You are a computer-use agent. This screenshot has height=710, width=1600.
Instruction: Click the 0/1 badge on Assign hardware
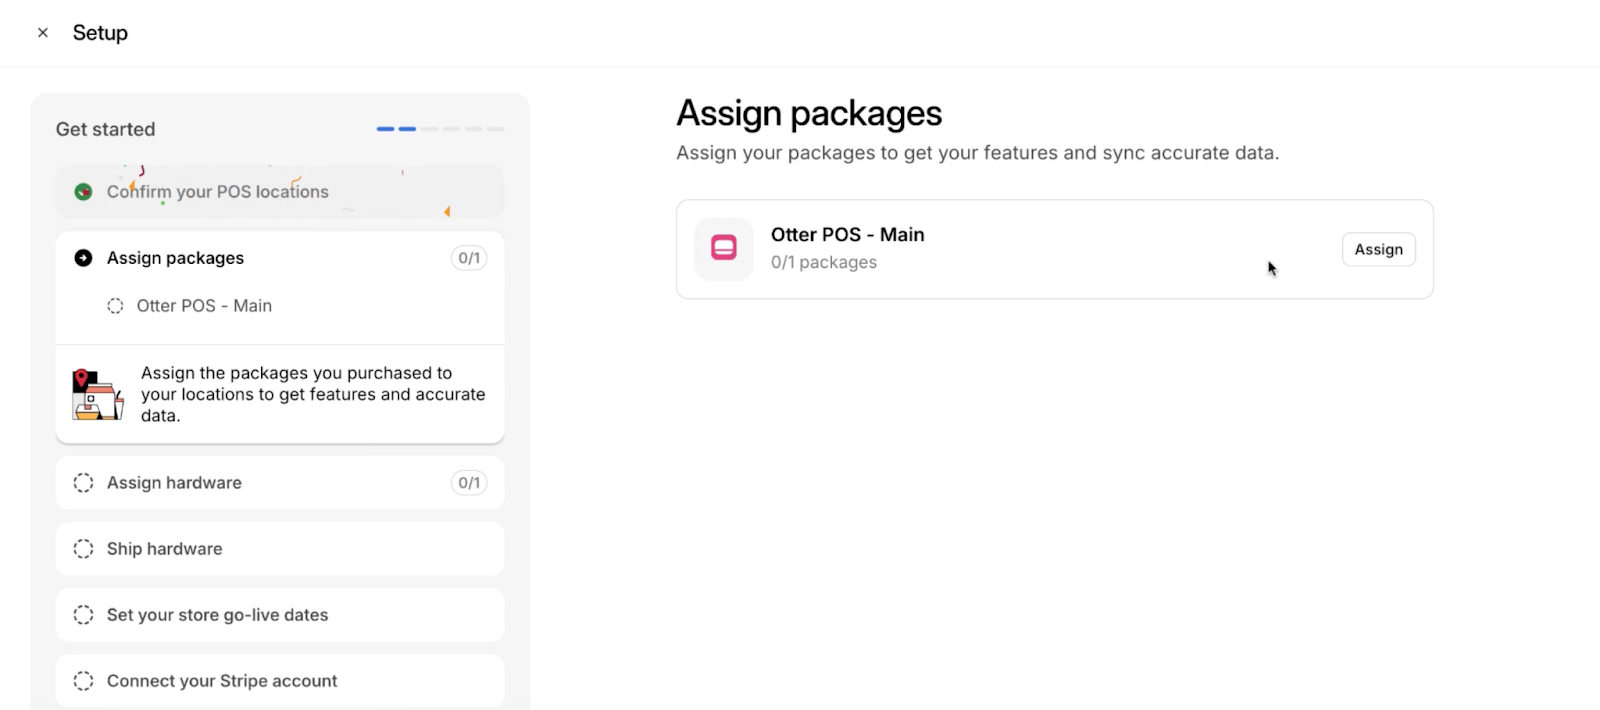(x=469, y=483)
